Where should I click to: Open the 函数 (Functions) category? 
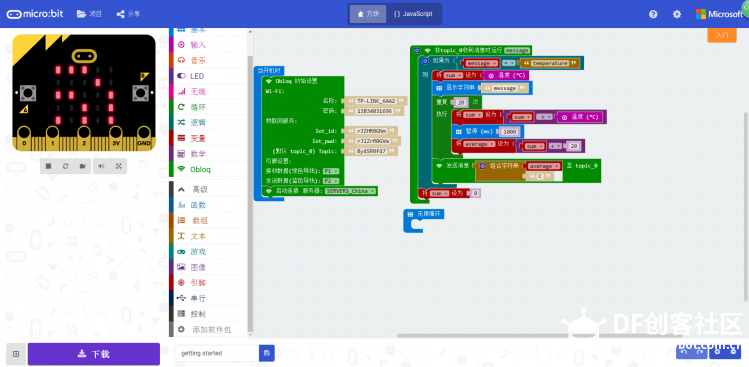(208, 205)
